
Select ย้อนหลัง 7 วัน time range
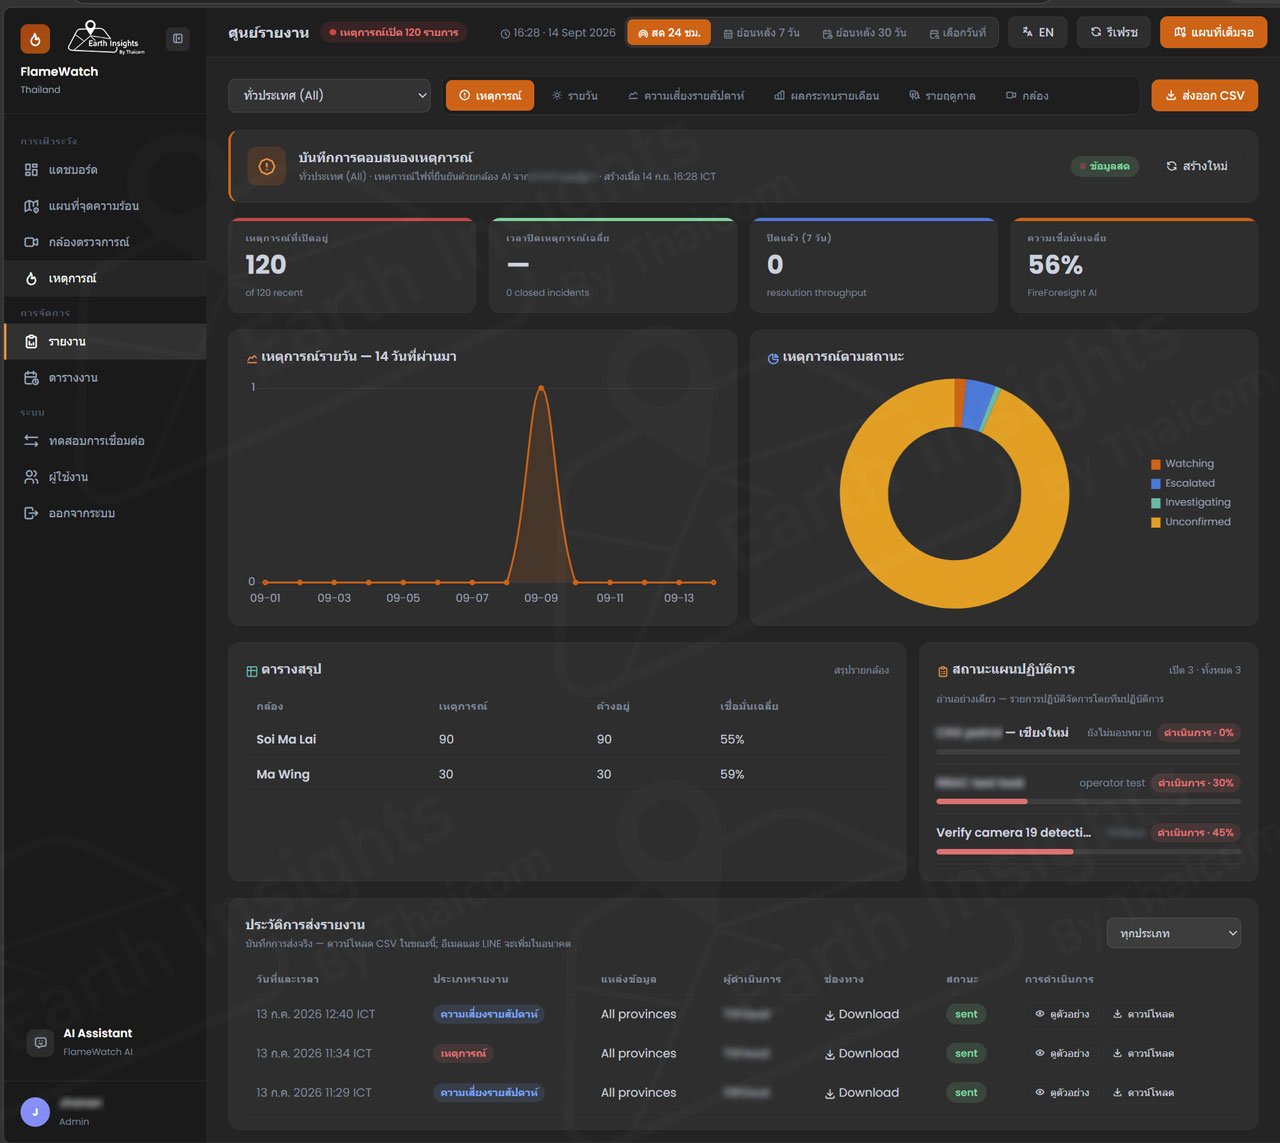762,33
